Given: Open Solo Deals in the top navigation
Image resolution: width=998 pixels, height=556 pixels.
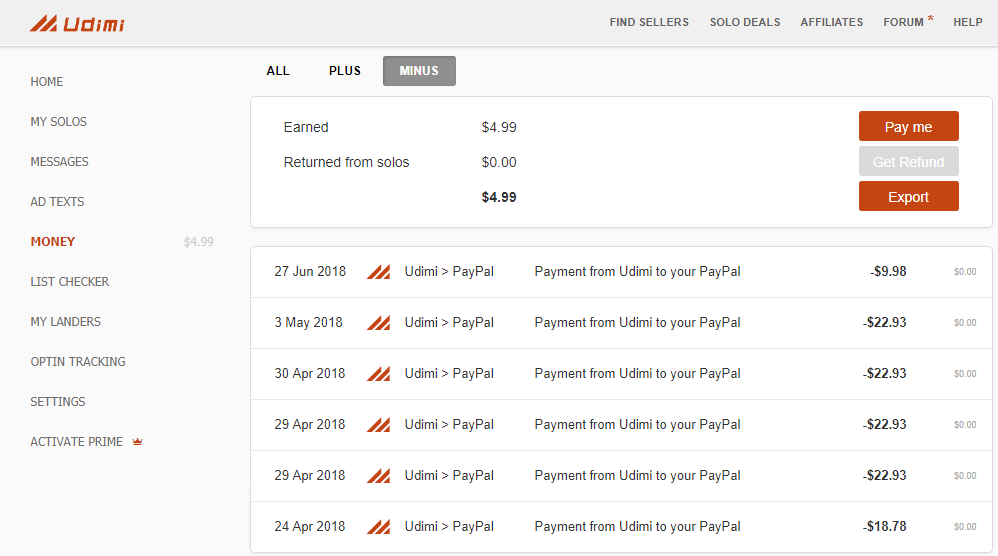Looking at the screenshot, I should click(x=745, y=22).
